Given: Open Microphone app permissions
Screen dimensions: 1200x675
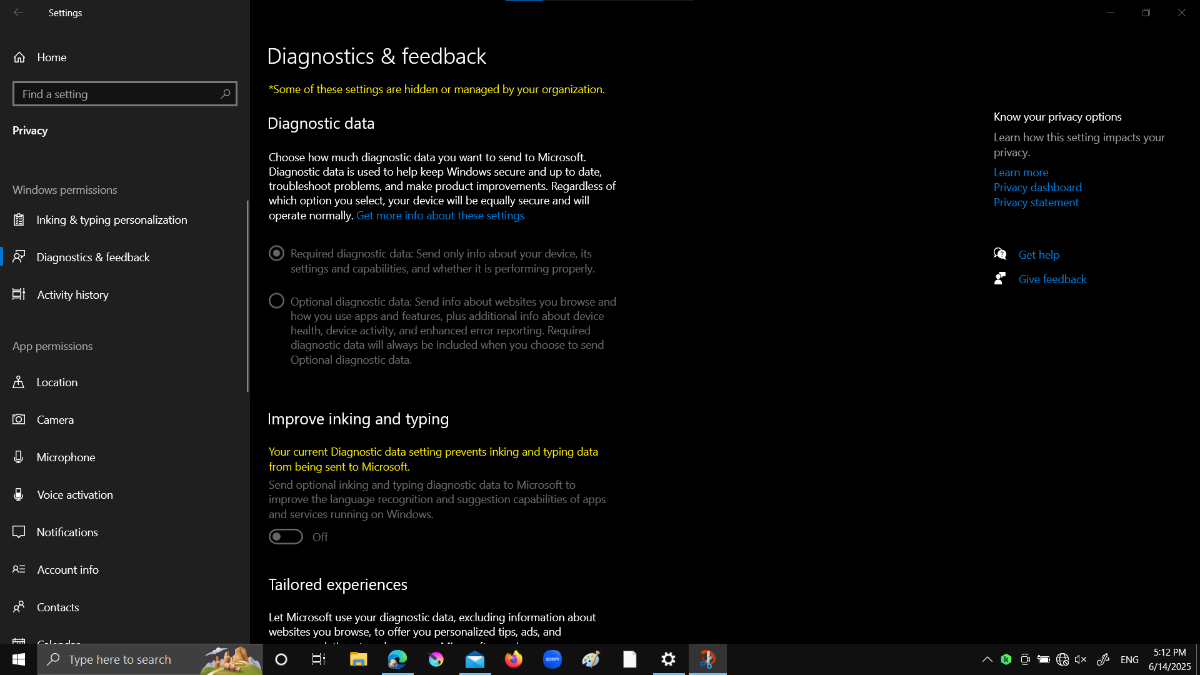Looking at the screenshot, I should 66,457.
